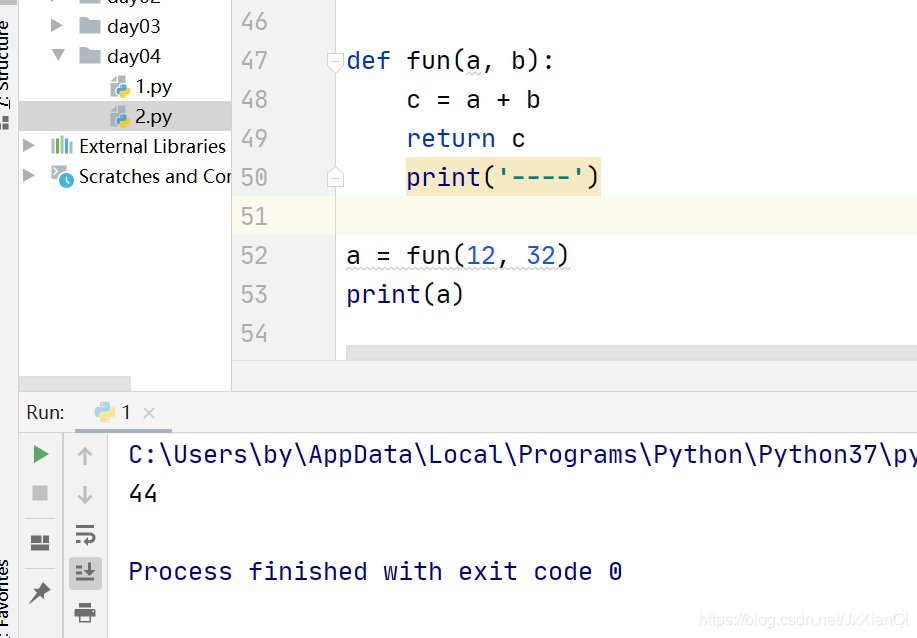Image resolution: width=917 pixels, height=638 pixels.
Task: Click the 'c = a + b' line
Action: point(473,100)
